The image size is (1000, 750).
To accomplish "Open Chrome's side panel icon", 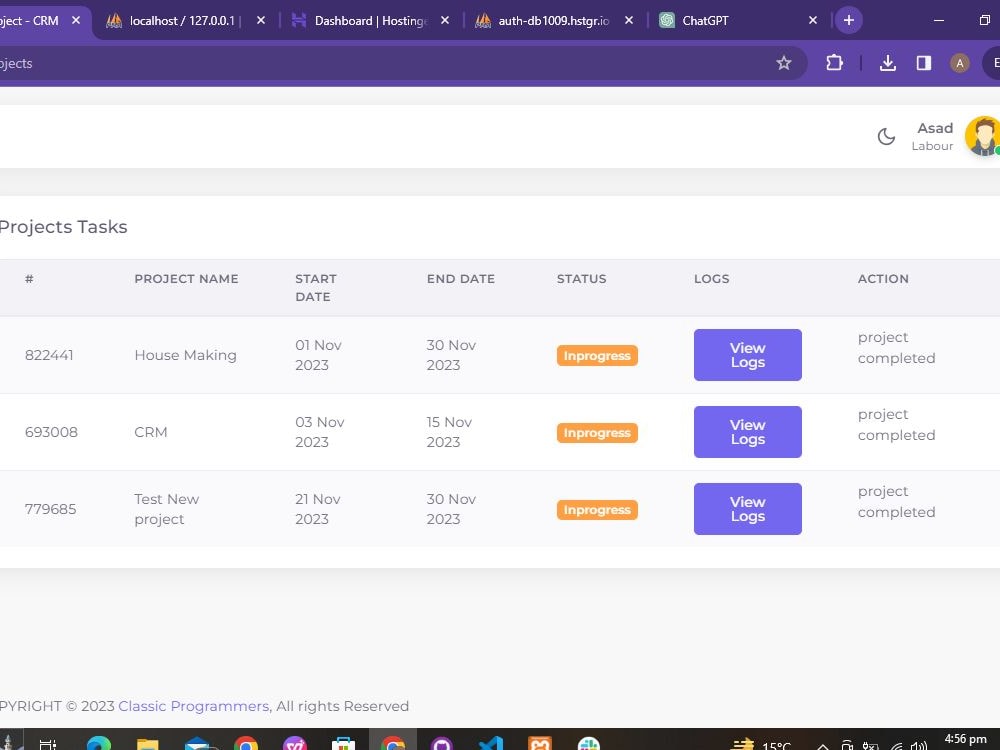I will tap(922, 62).
